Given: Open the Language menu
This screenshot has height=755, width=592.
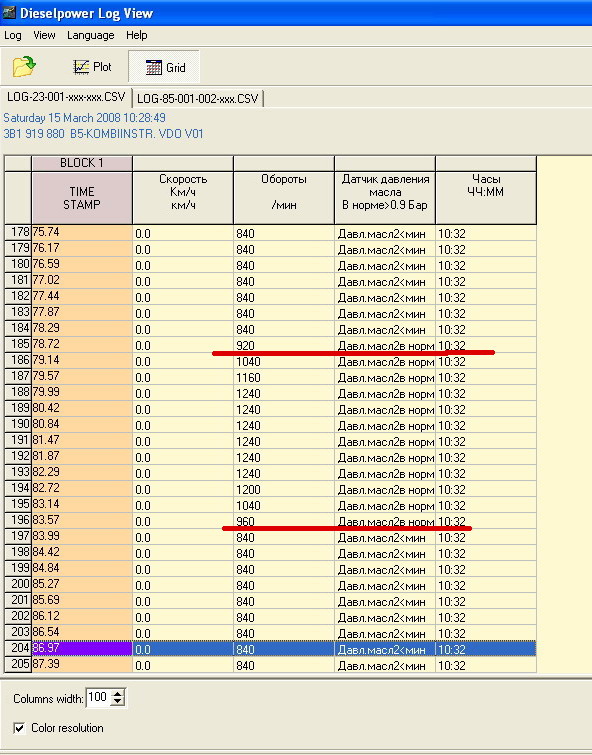Looking at the screenshot, I should pyautogui.click(x=91, y=35).
